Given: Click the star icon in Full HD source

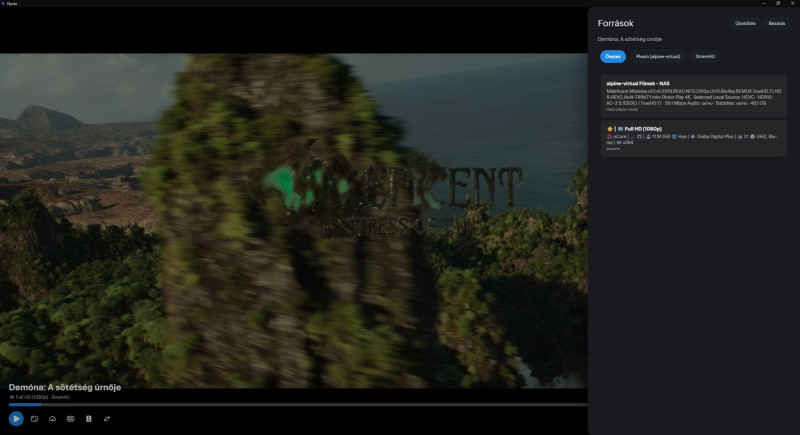Looking at the screenshot, I should (x=610, y=129).
